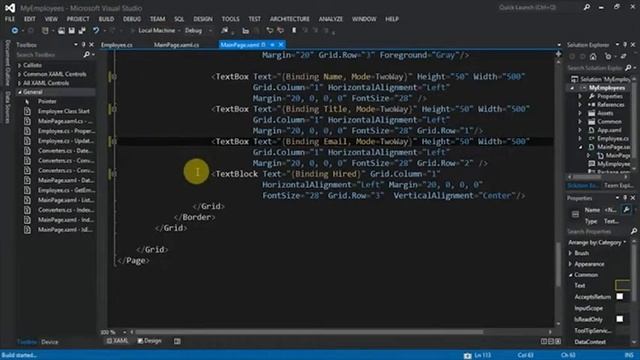
Task: Click the New Project toolbar icon
Action: (45, 31)
